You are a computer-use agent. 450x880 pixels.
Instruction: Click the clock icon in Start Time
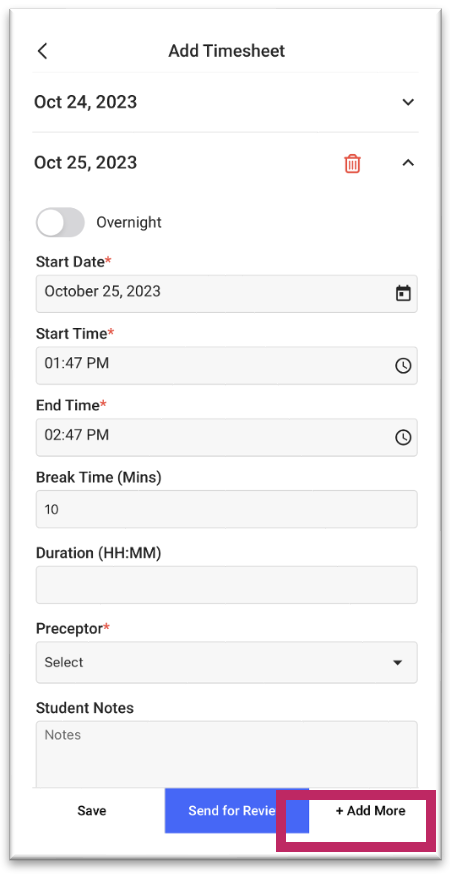click(403, 366)
